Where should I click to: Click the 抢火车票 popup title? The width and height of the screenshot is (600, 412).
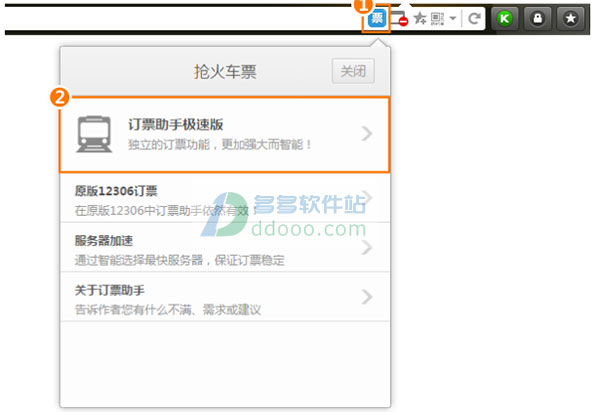pyautogui.click(x=225, y=72)
